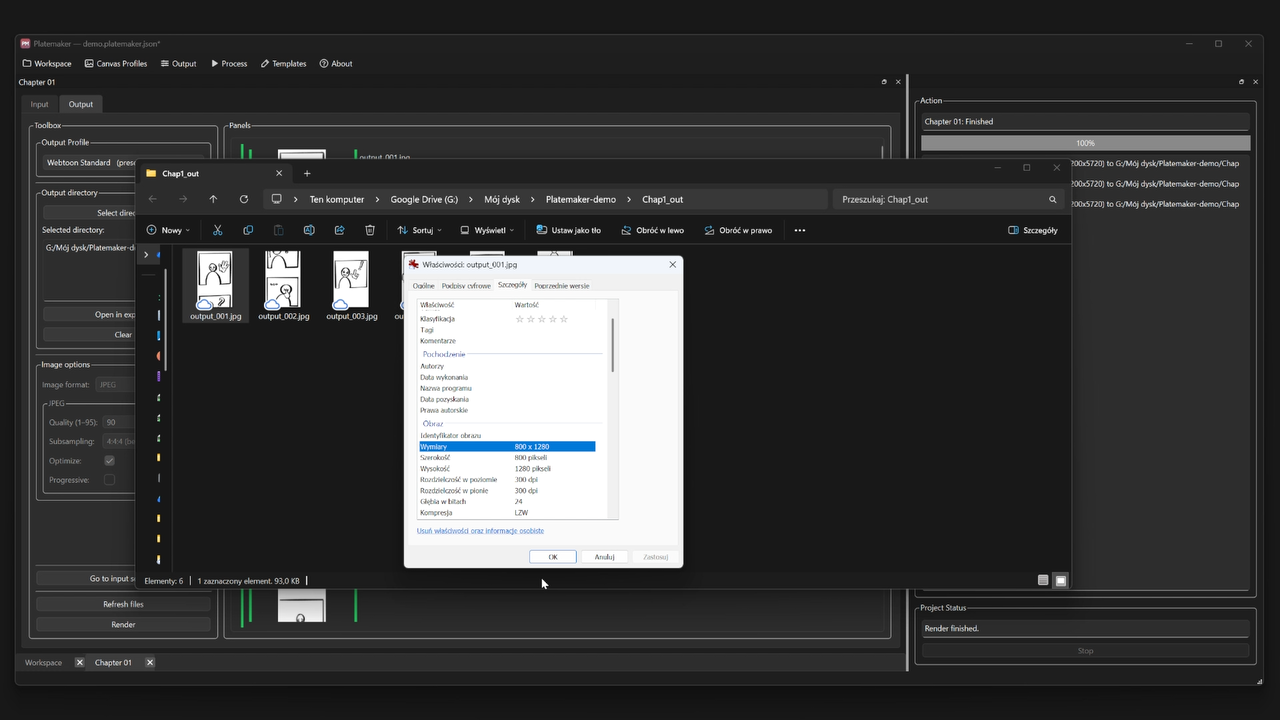Open the three-dots See more menu in Explorer

[x=799, y=230]
